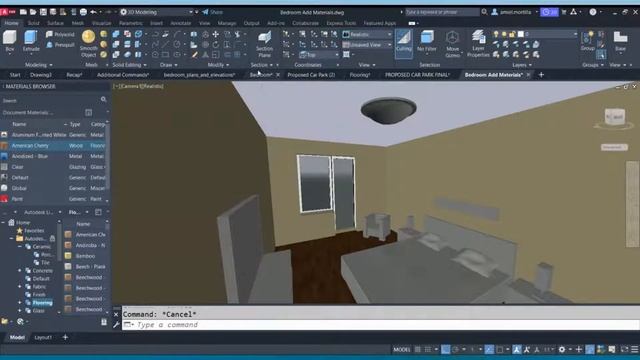Select the Bamboo library material
640x360 pixels.
tap(85, 256)
